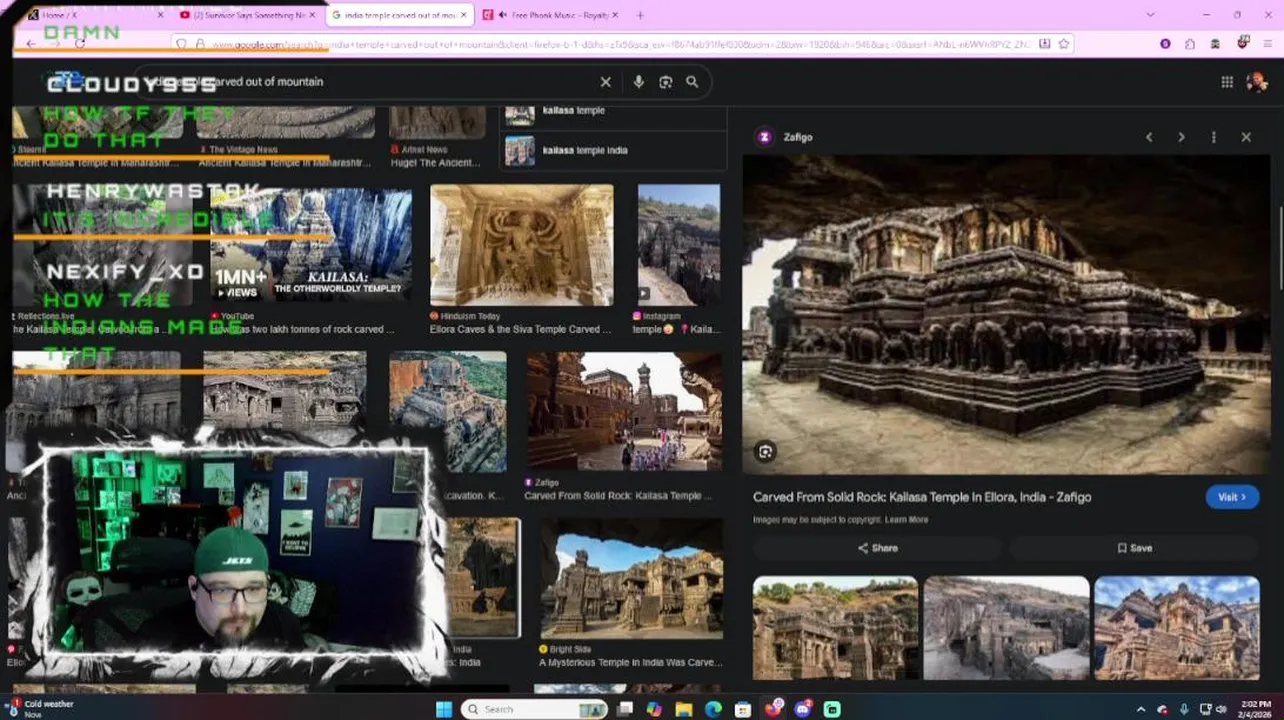Image resolution: width=1284 pixels, height=720 pixels.
Task: Click the Zafigo source name in panel header
Action: pyautogui.click(x=798, y=137)
